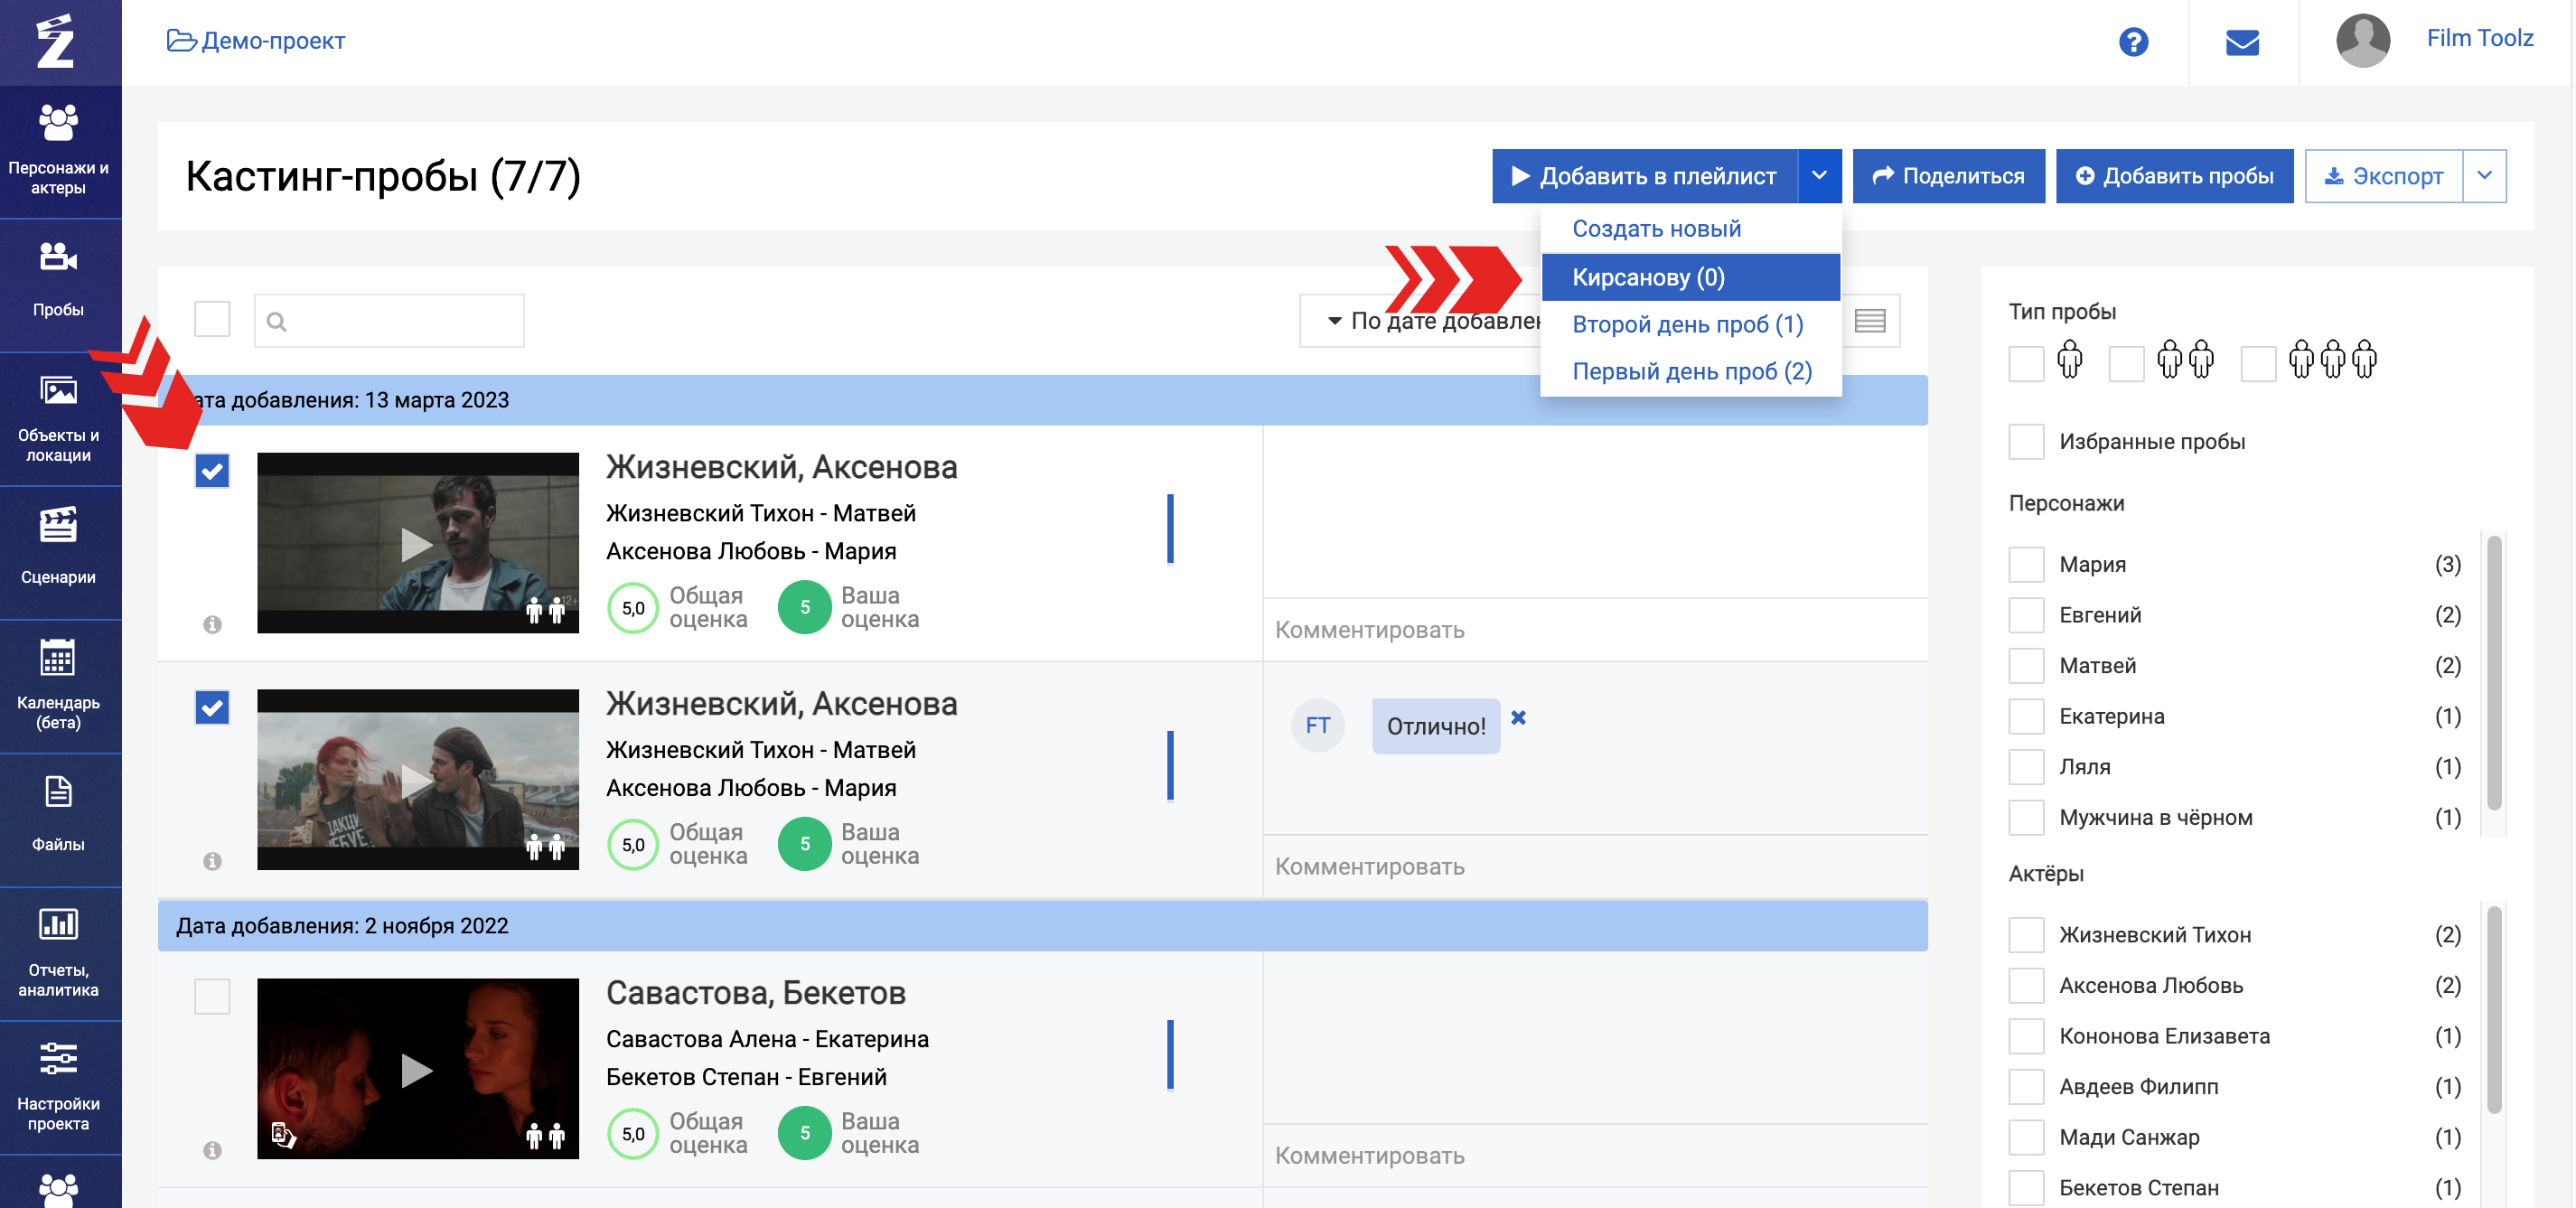Uncheck first Жизневский, Аксенова audition
The image size is (2576, 1208).
212,471
